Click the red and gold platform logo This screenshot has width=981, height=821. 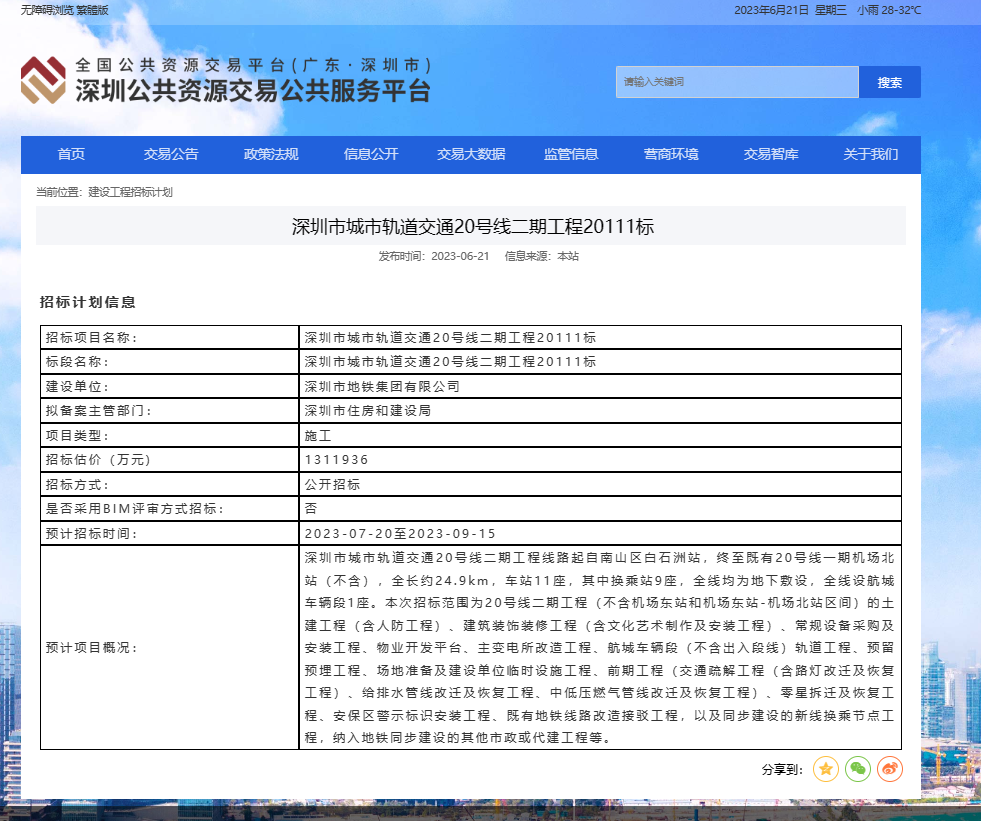click(x=43, y=80)
